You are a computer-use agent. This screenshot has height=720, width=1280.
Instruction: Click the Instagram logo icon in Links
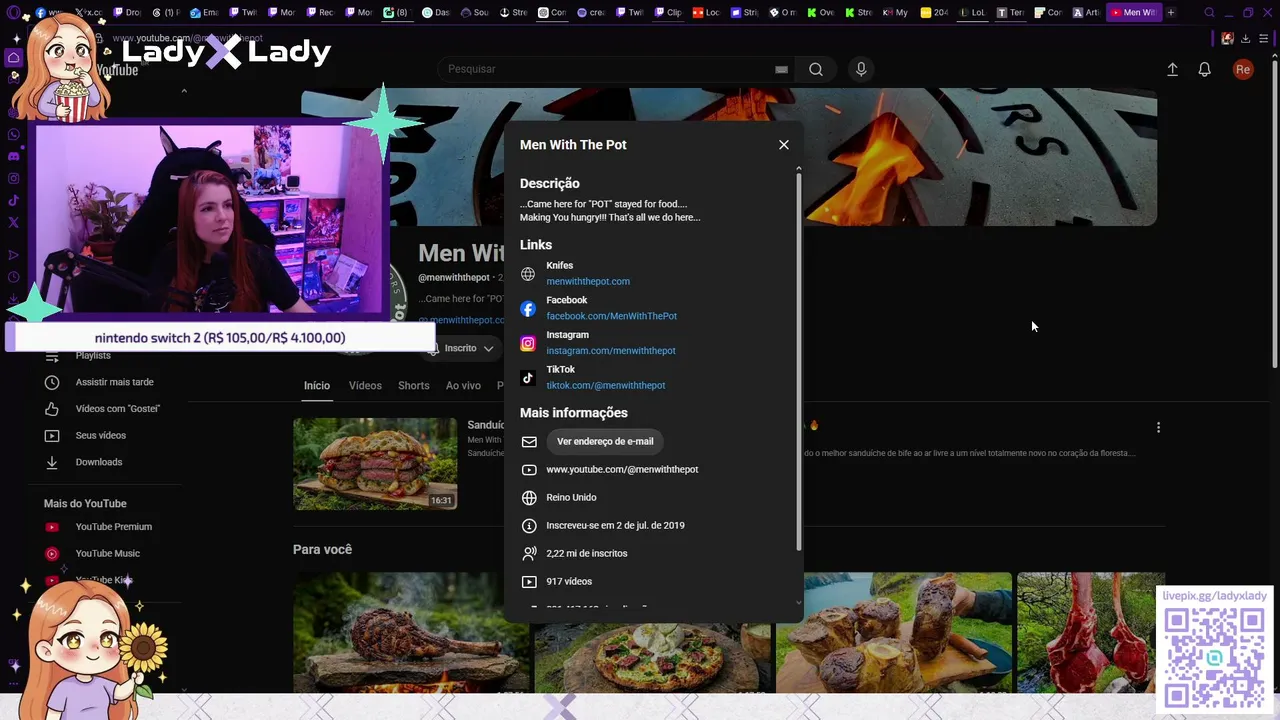coord(528,343)
